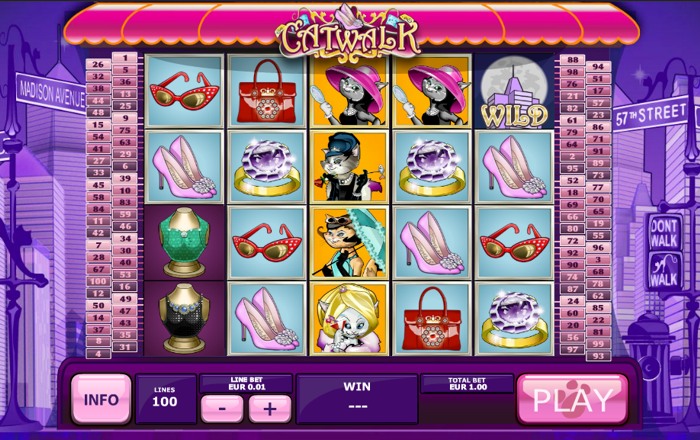Click the Lines 100 display
The height and width of the screenshot is (440, 700).
pyautogui.click(x=165, y=399)
